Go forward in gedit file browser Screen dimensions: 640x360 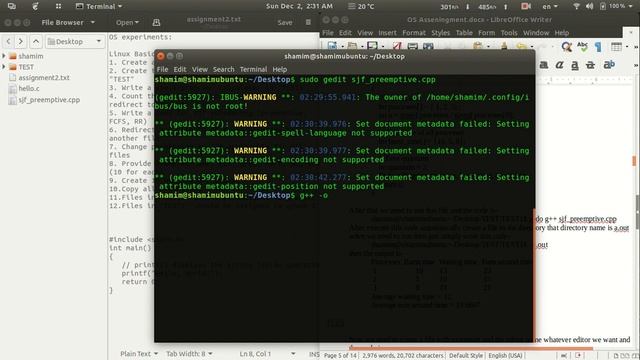[20, 41]
